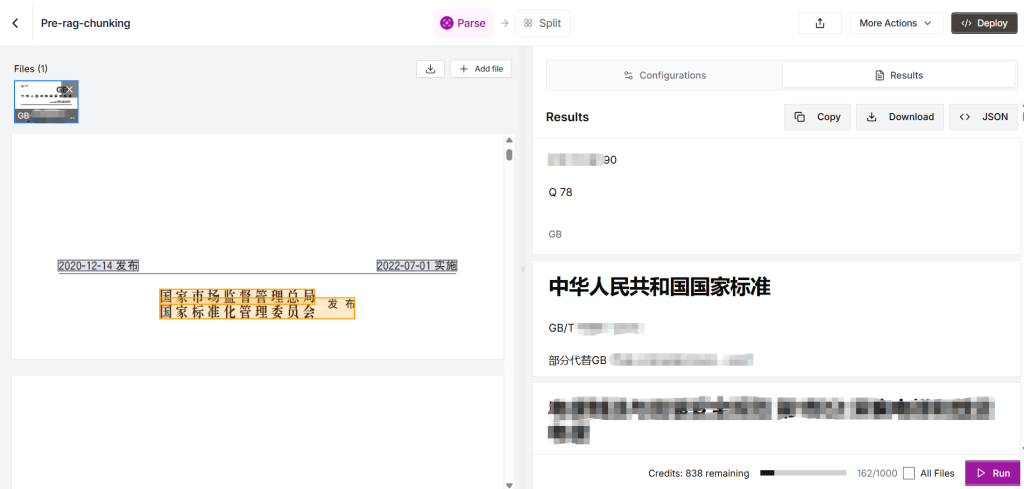Viewport: 1024px width, 489px height.
Task: Download files with the icon beside Add file
Action: (x=430, y=69)
